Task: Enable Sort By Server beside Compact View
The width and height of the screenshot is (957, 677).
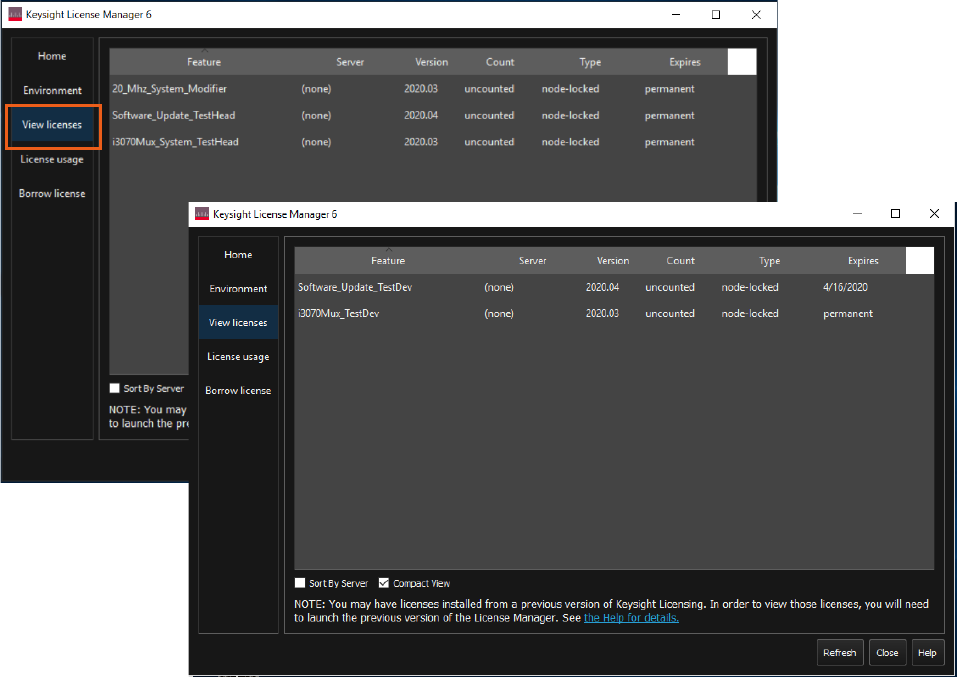Action: [301, 583]
